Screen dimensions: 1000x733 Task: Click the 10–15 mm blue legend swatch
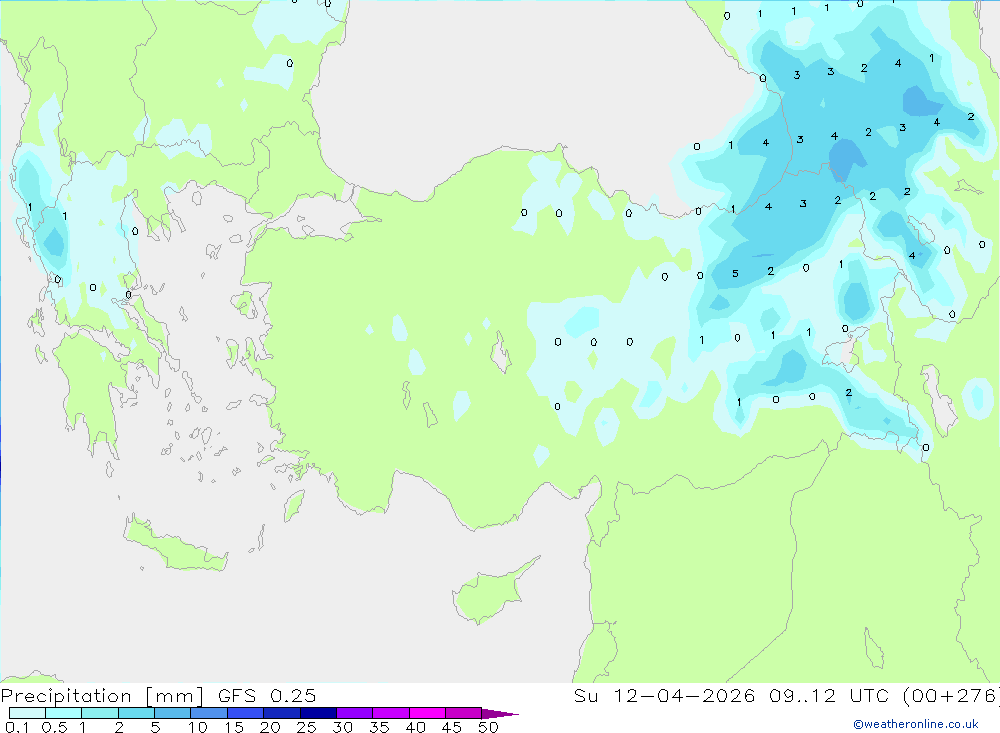(209, 713)
